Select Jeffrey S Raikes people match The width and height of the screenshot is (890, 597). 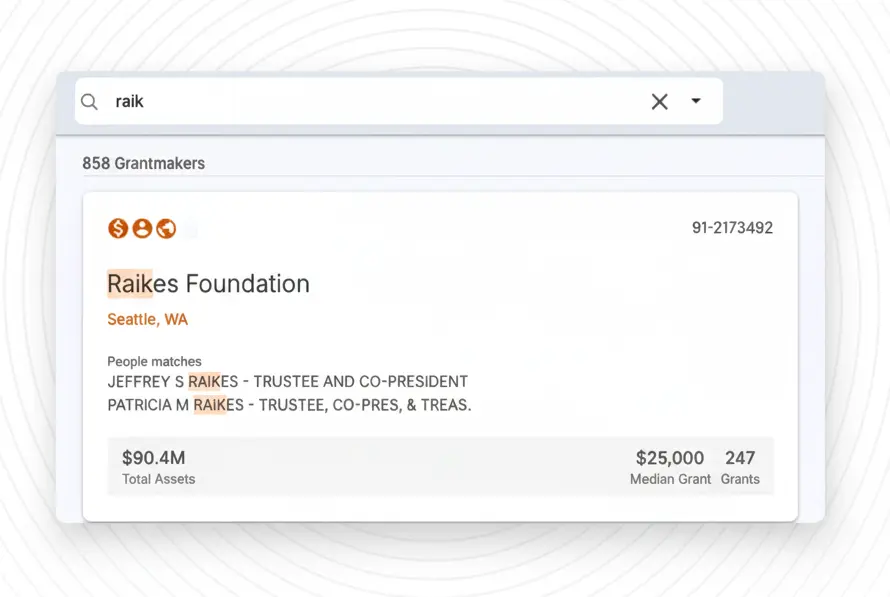tap(287, 382)
